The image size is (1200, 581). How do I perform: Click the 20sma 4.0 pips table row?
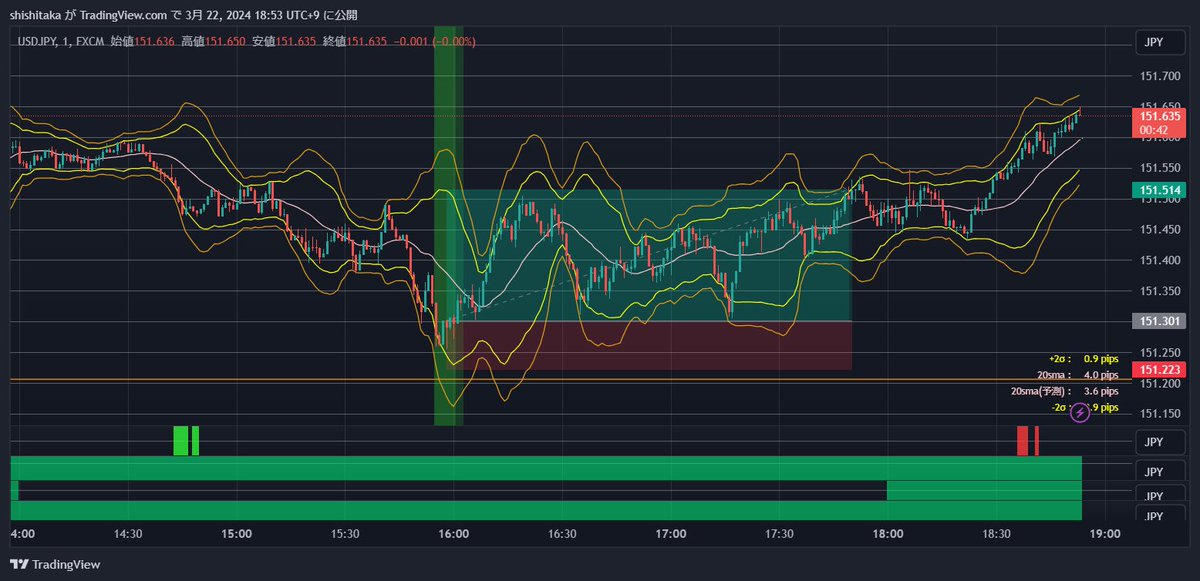point(1078,375)
